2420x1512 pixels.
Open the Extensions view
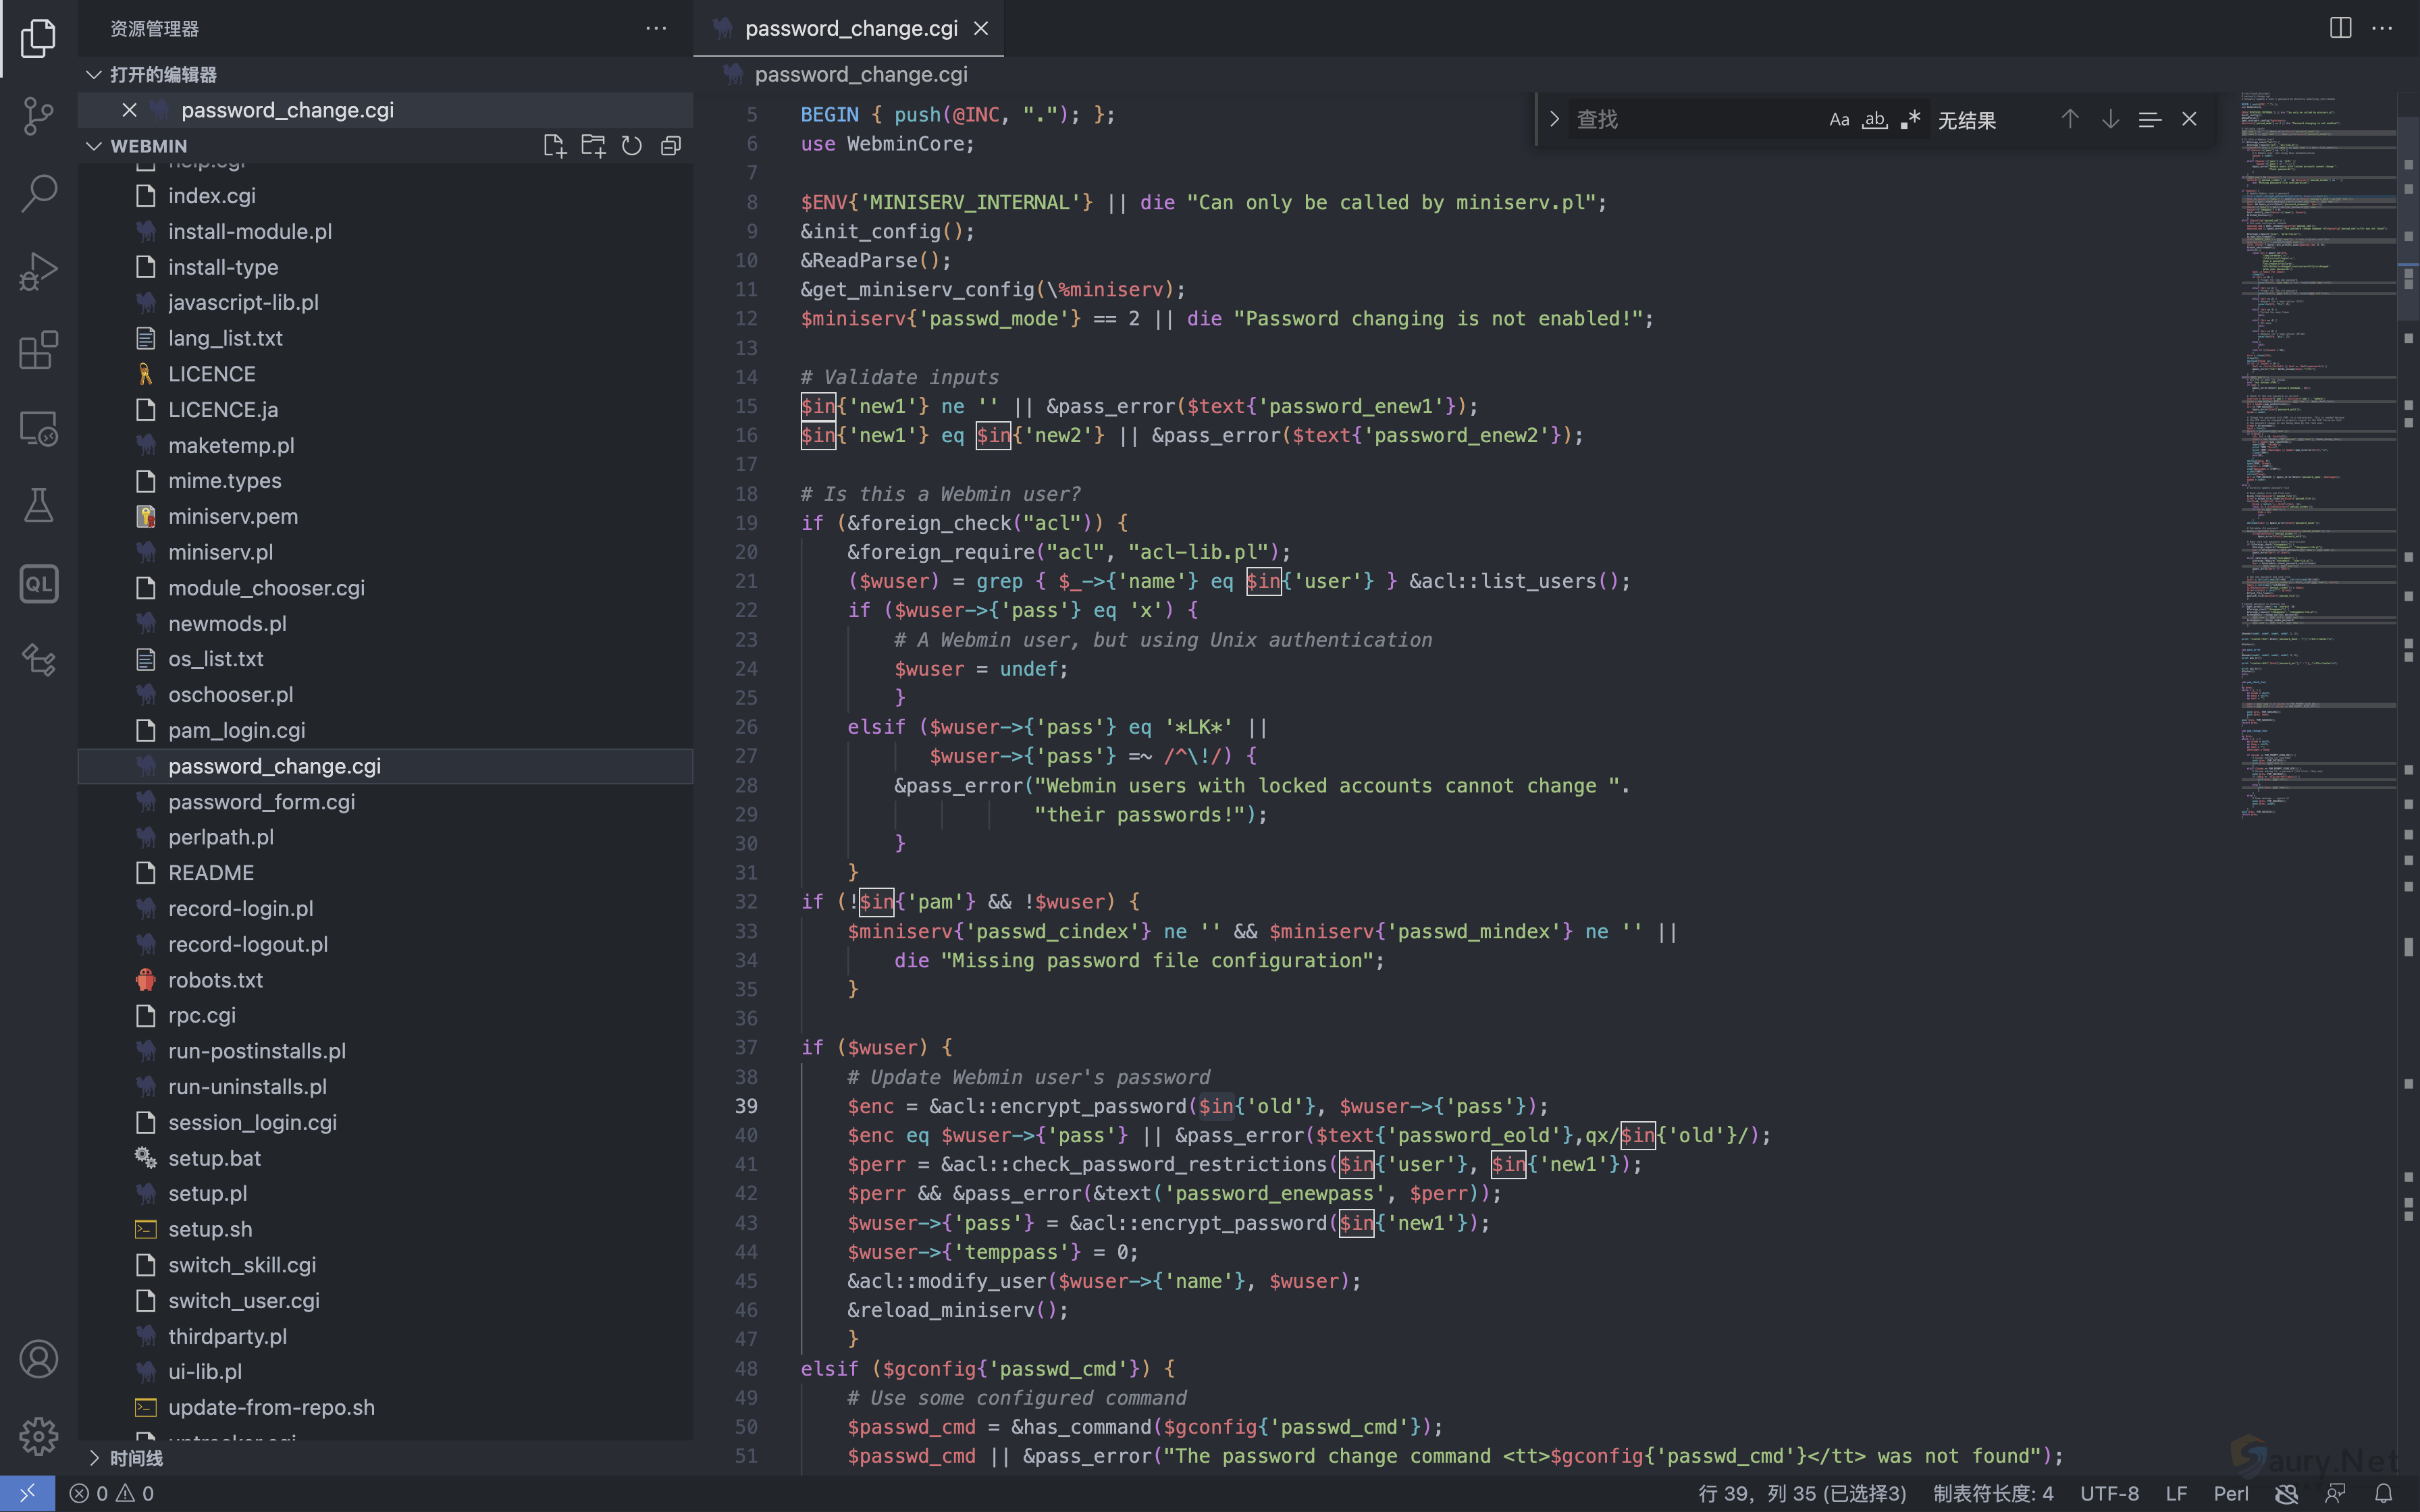[x=38, y=350]
